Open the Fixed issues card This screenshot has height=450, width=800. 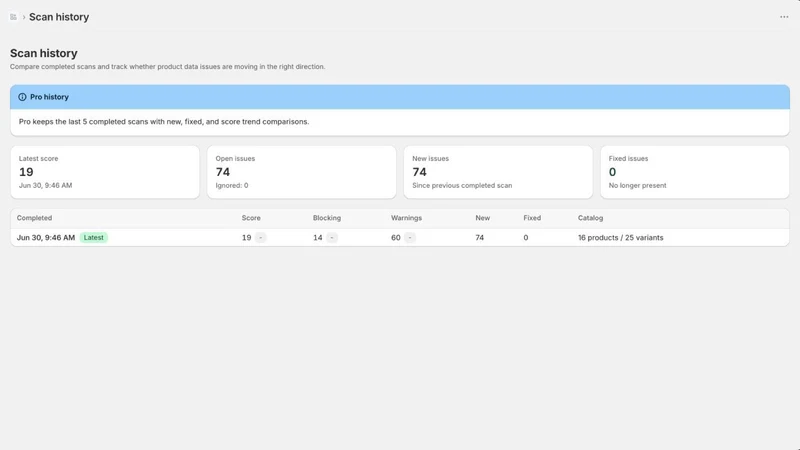pos(694,172)
